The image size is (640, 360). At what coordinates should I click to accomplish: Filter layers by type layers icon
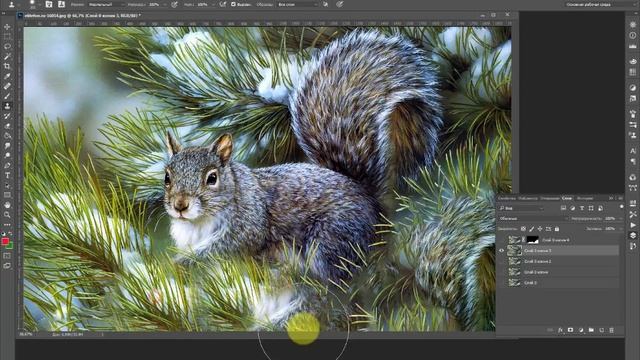(582, 208)
